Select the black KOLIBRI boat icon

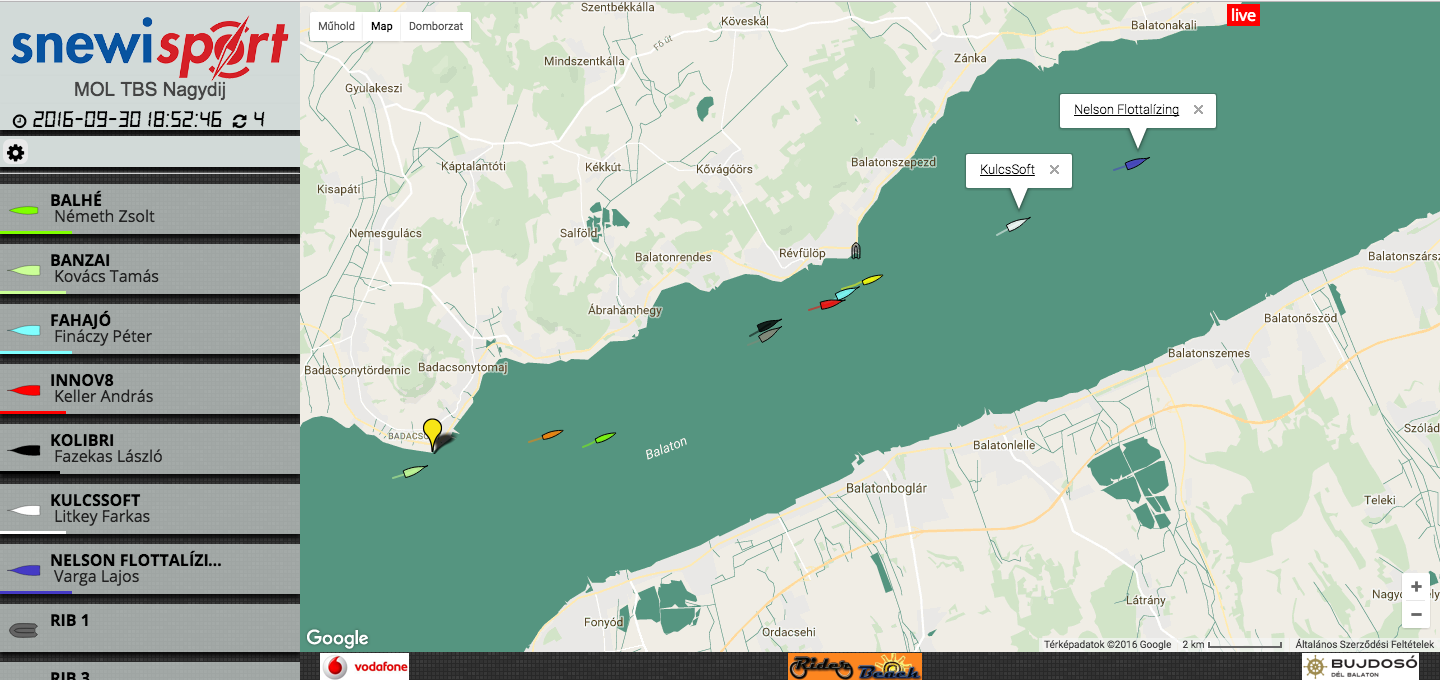[22, 451]
